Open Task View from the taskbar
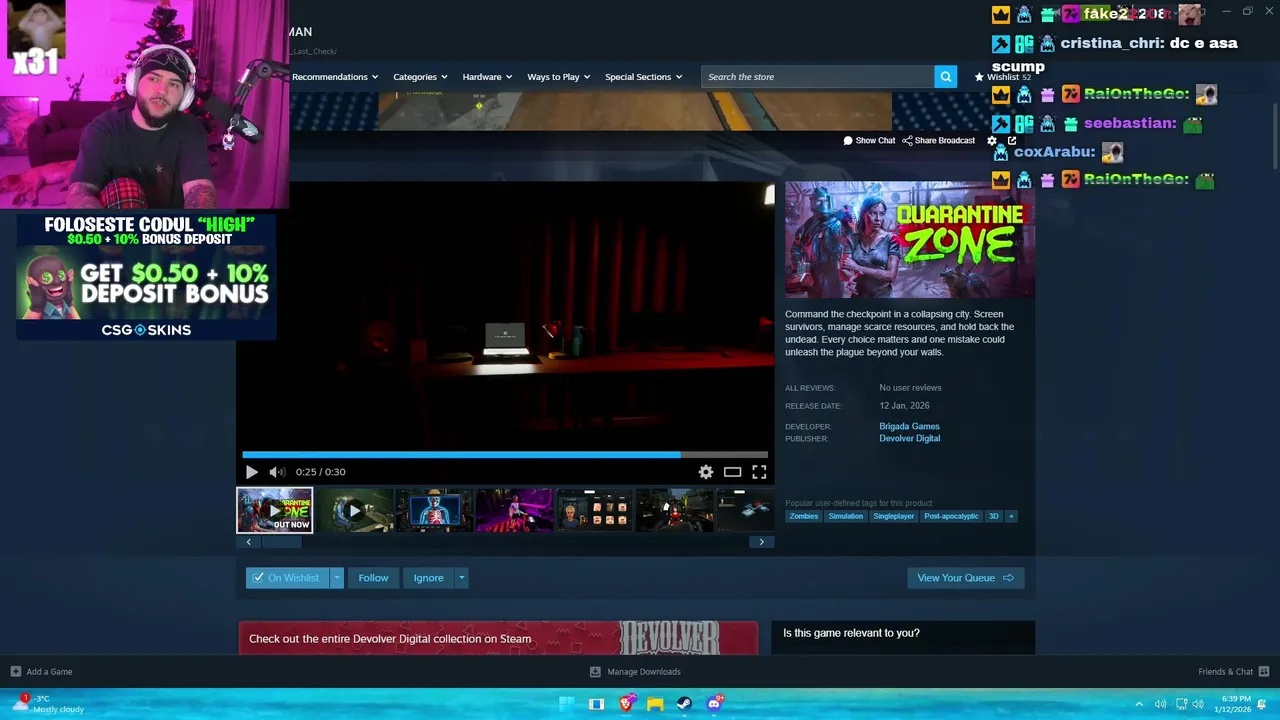1280x720 pixels. [x=596, y=704]
